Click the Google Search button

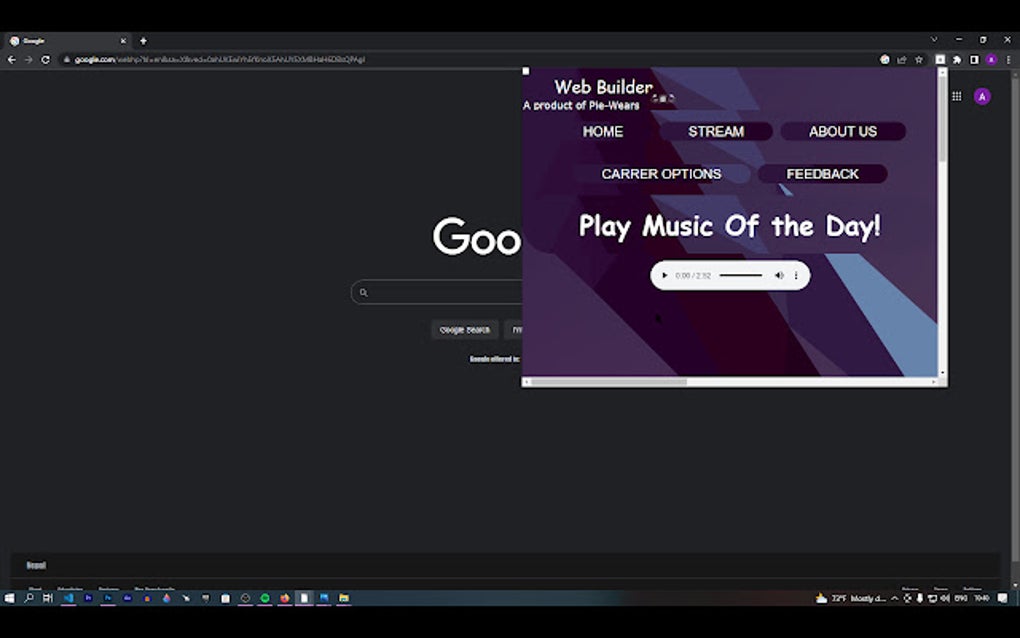pos(464,330)
